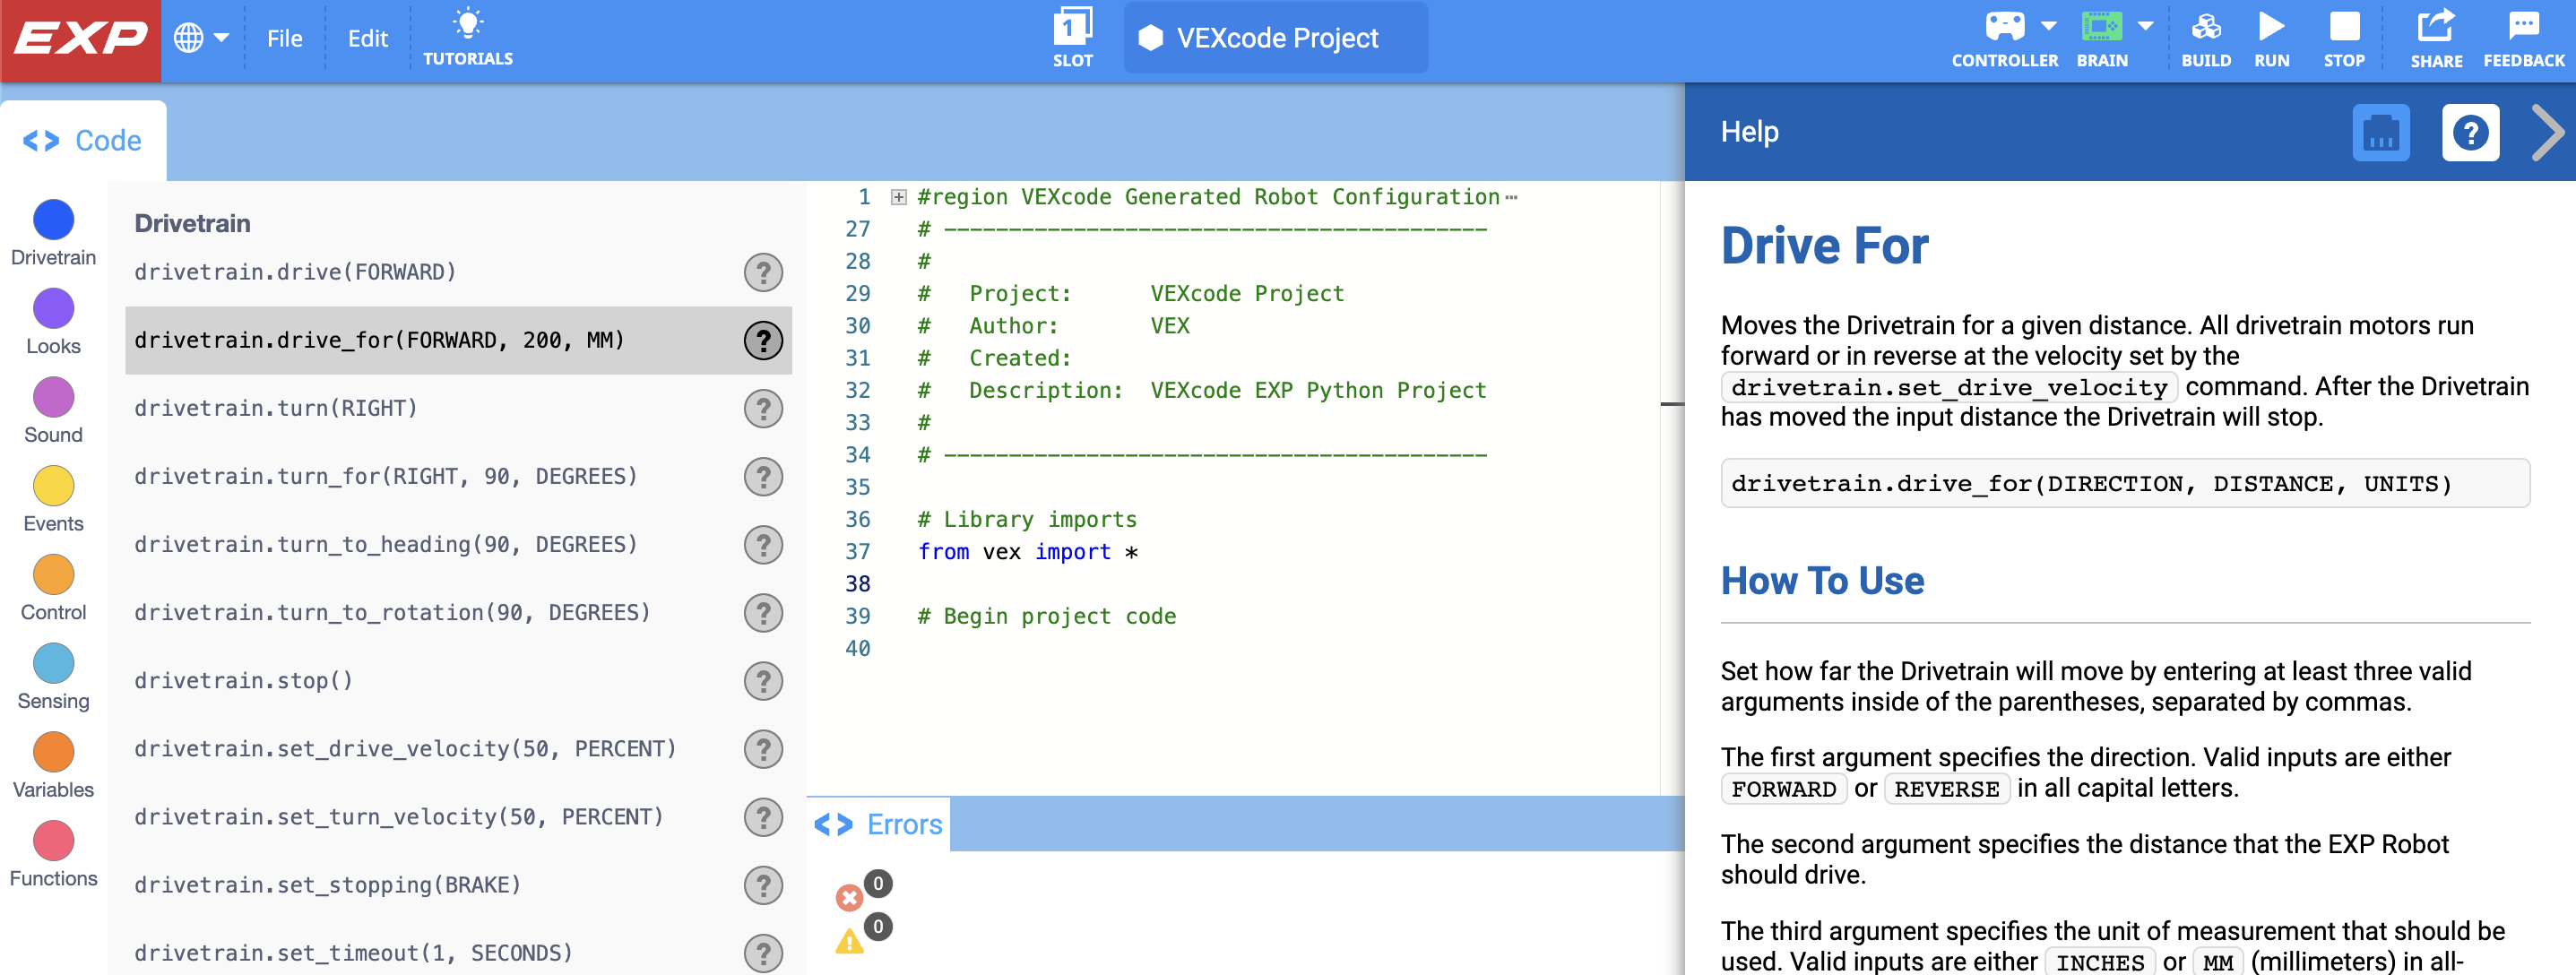Screen dimensions: 2576x975
Task: Collapse the Help panel with chevron
Action: tap(2546, 132)
